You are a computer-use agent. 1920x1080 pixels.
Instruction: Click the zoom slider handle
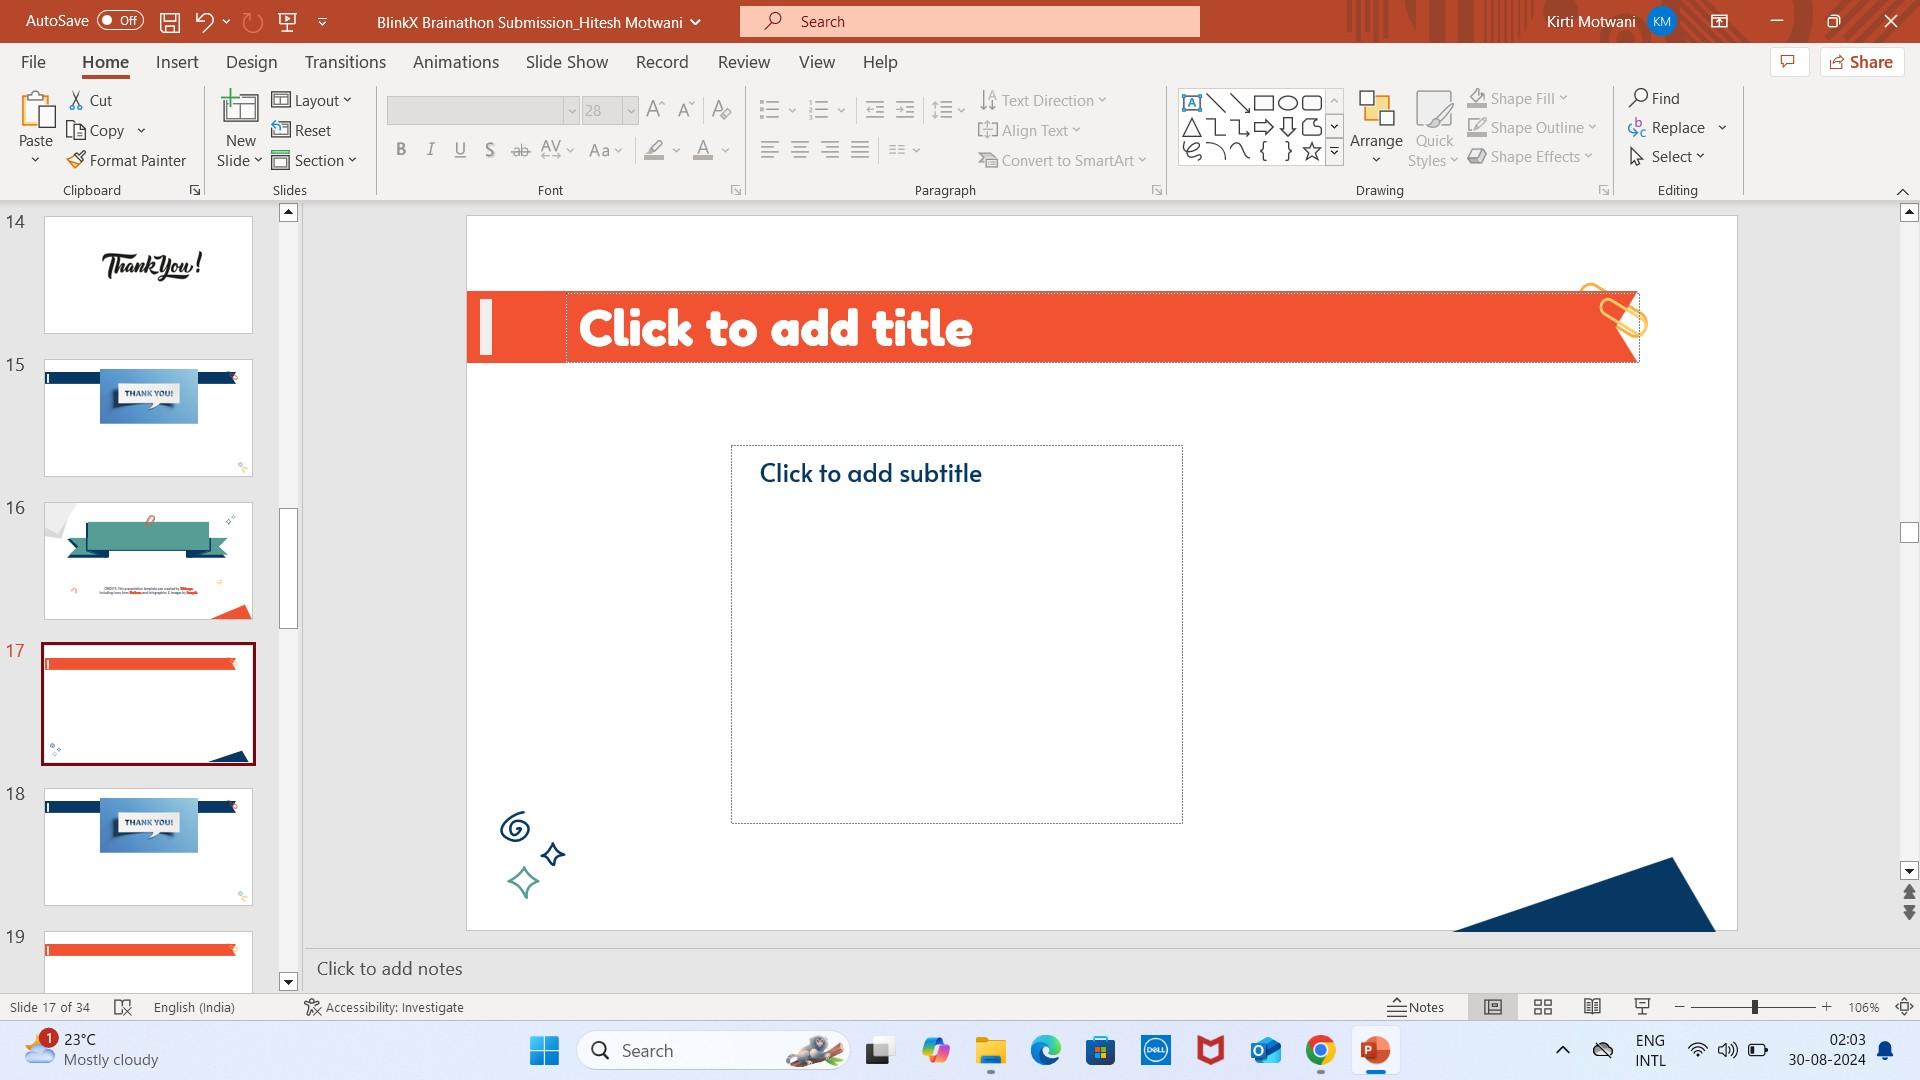1754,1007
